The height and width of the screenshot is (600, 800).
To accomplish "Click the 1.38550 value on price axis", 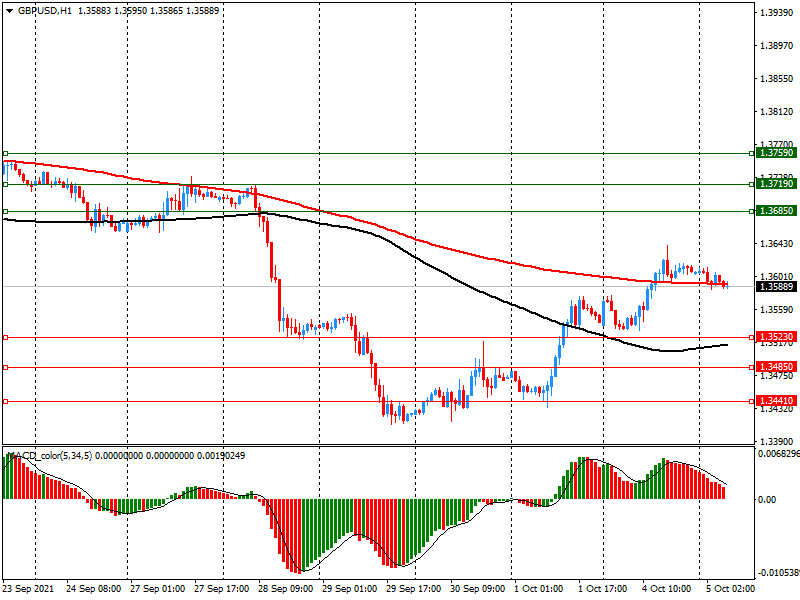I will [x=777, y=79].
